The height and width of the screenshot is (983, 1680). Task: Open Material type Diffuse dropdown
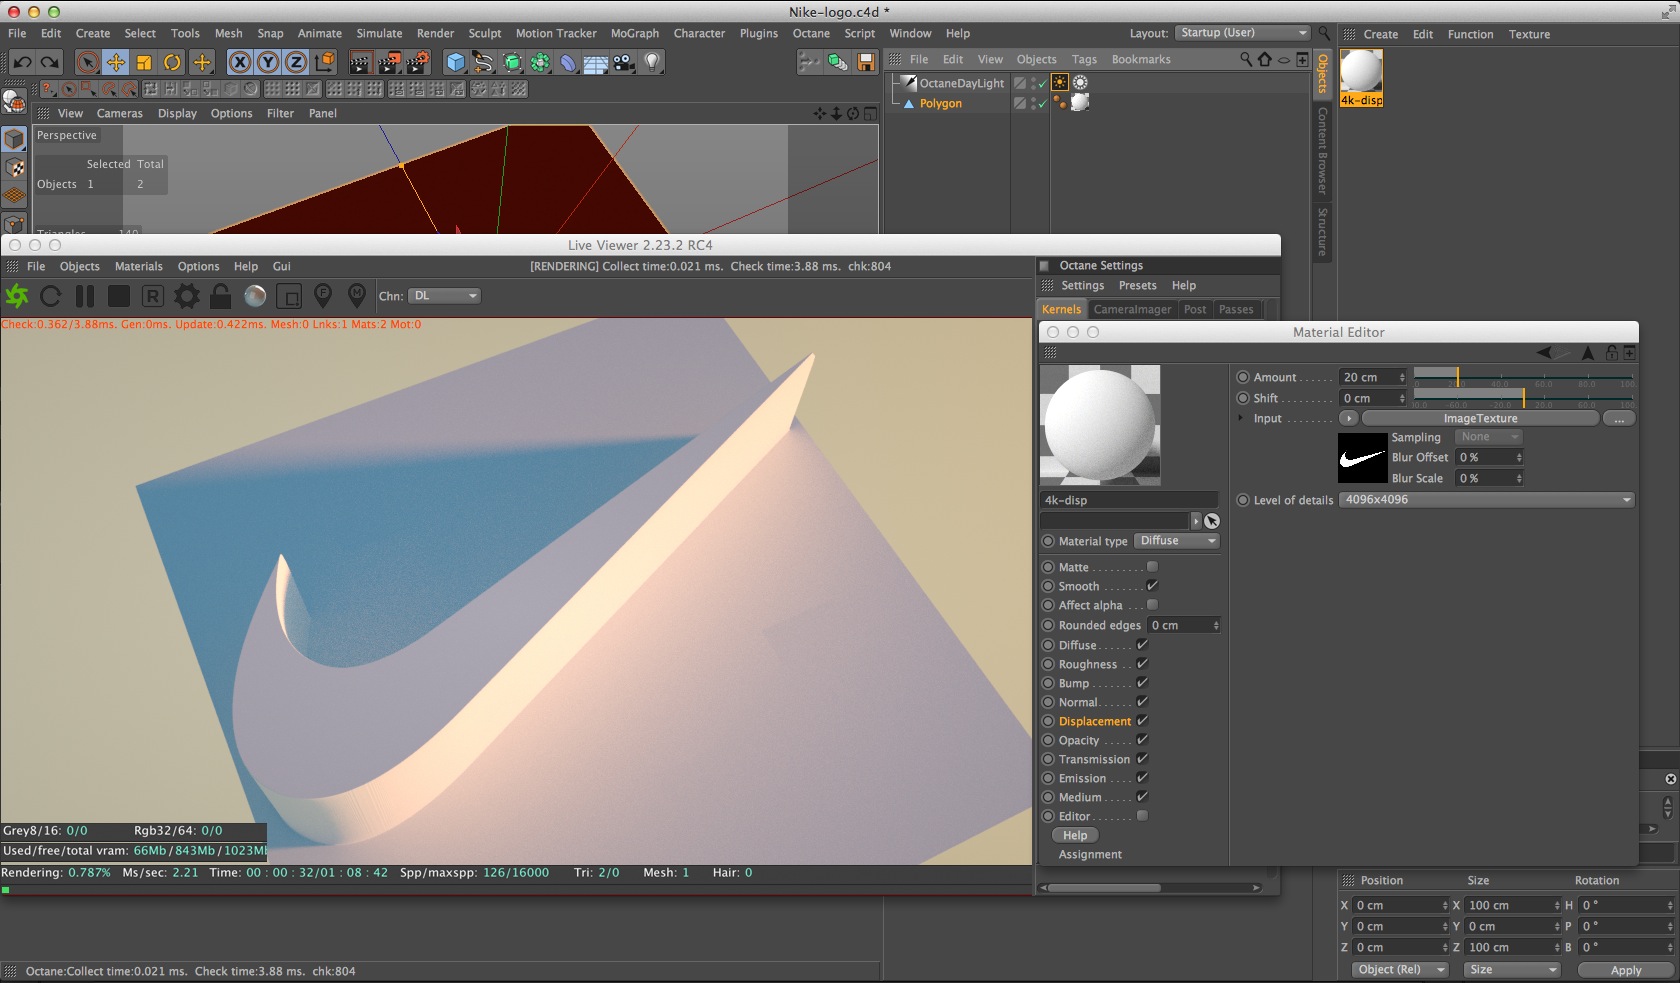click(x=1177, y=541)
